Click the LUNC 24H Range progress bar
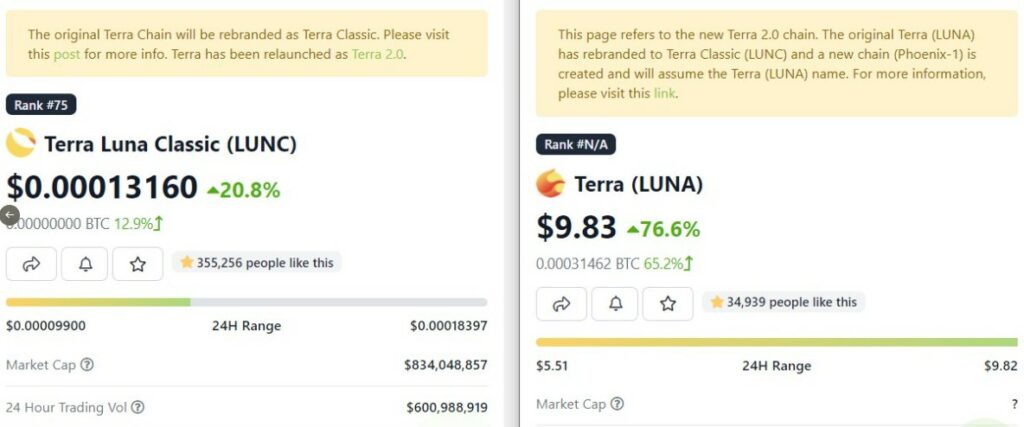 pos(246,302)
